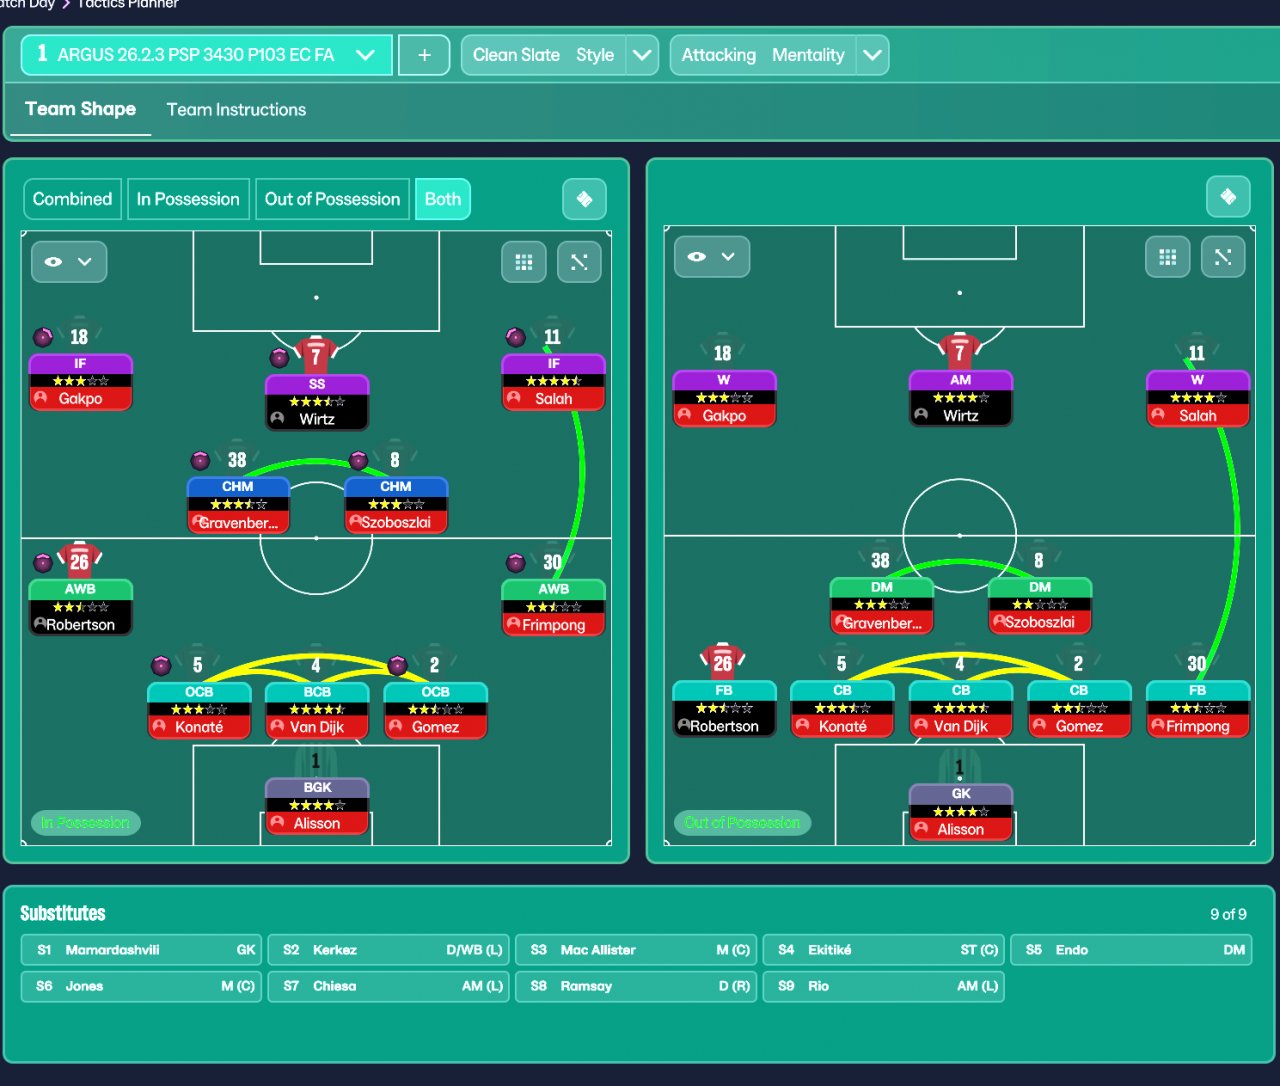Select substitute S8 Ramsay
This screenshot has width=1280, height=1086.
636,986
